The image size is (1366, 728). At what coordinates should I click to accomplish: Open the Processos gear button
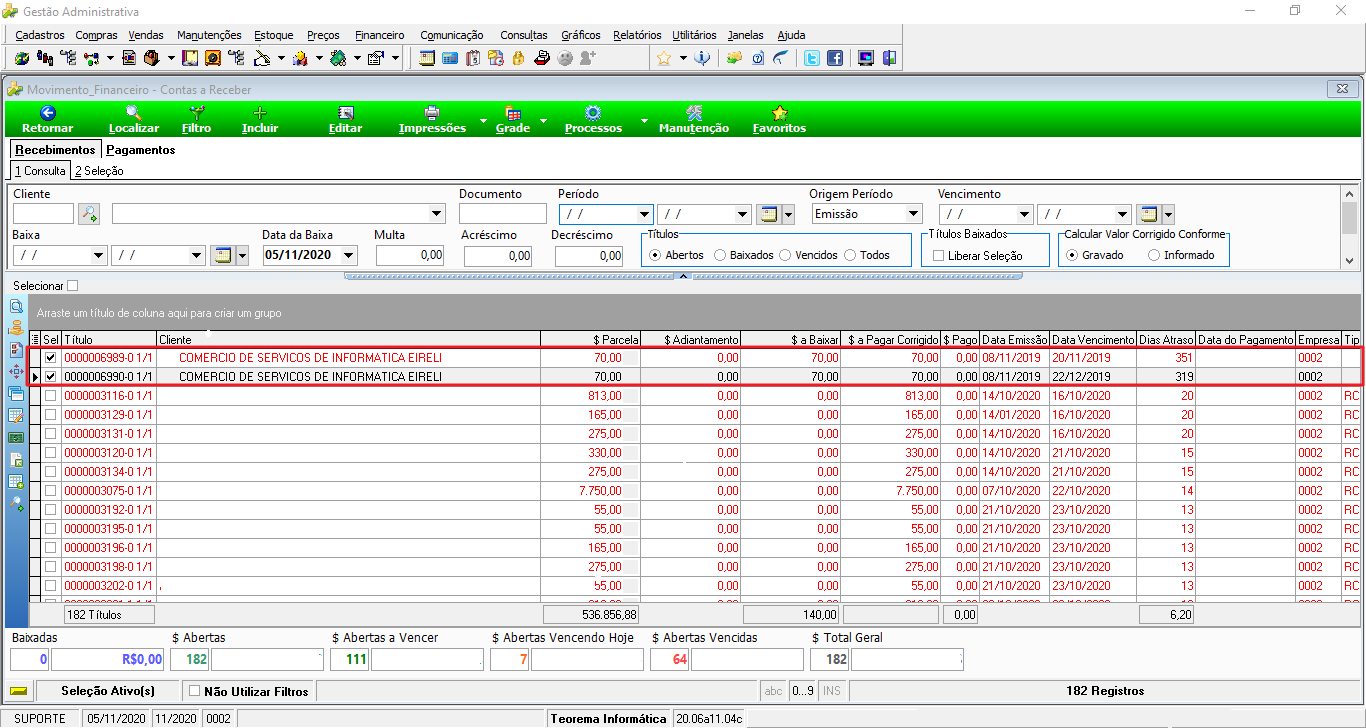[593, 120]
